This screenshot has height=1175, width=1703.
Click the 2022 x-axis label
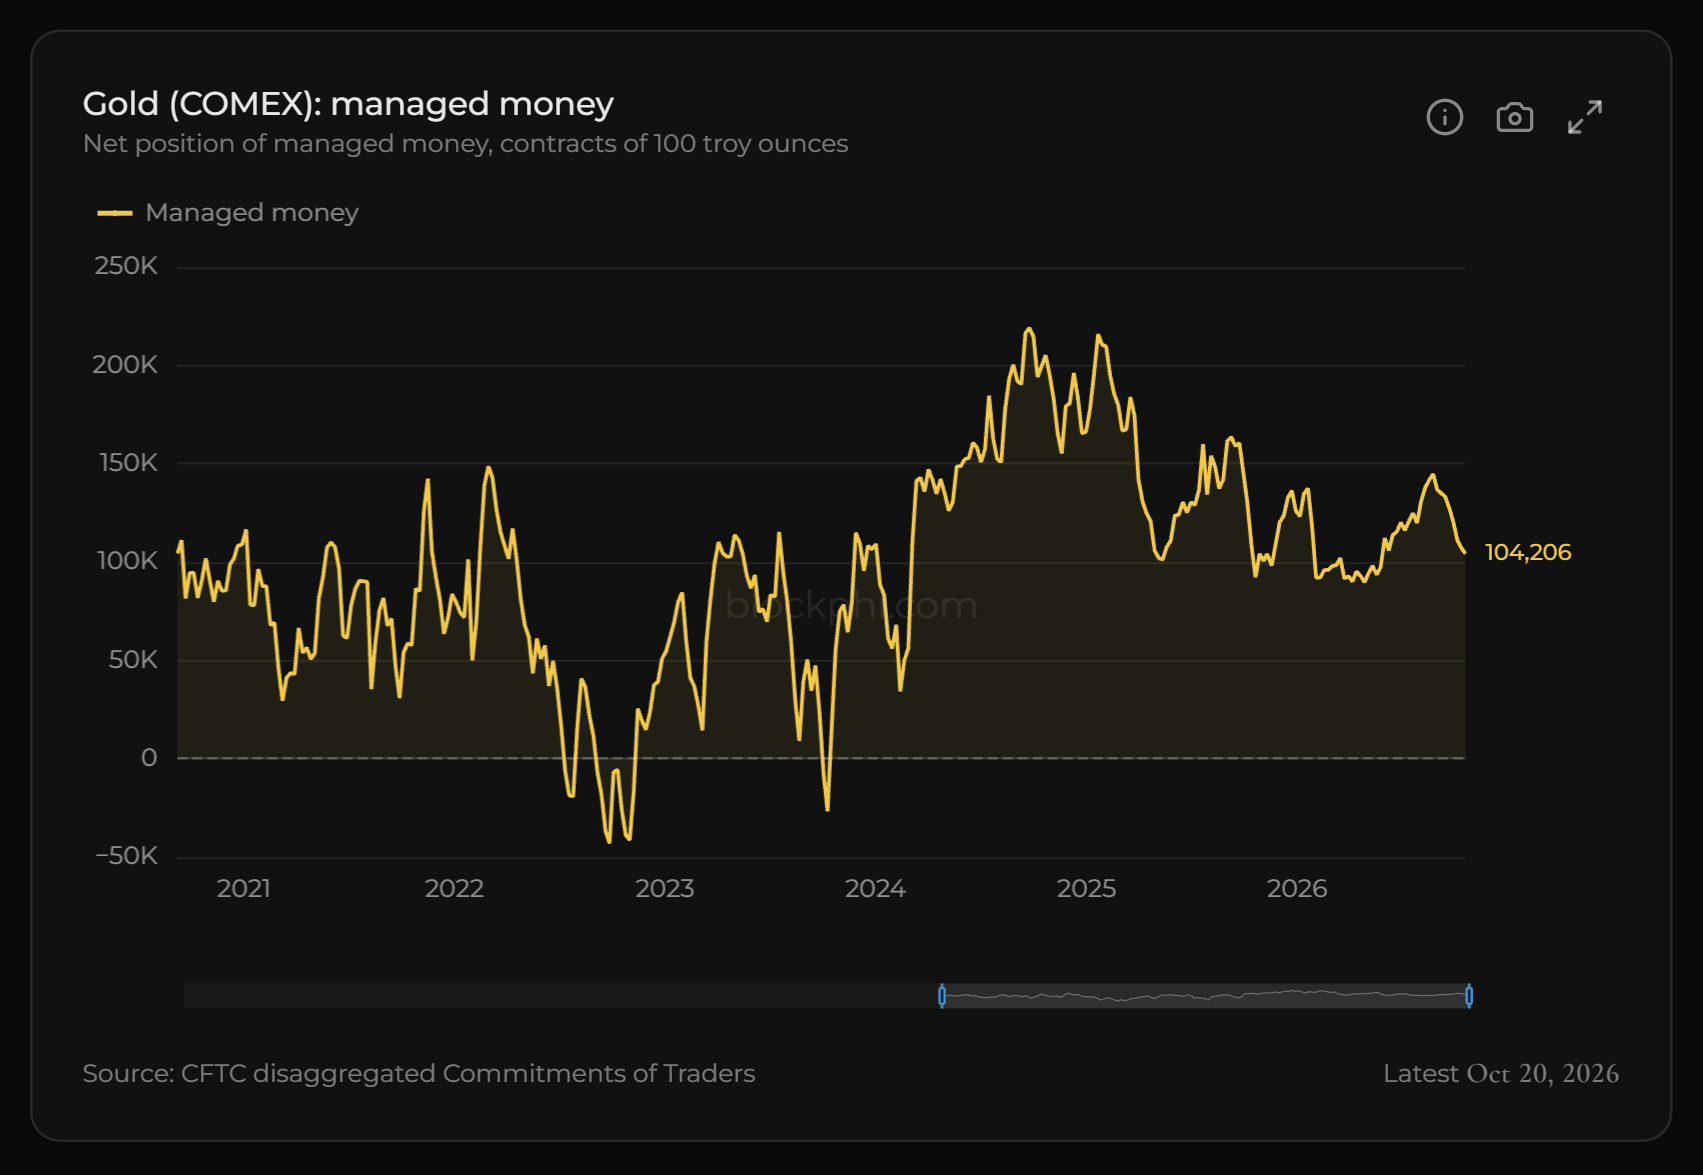455,889
